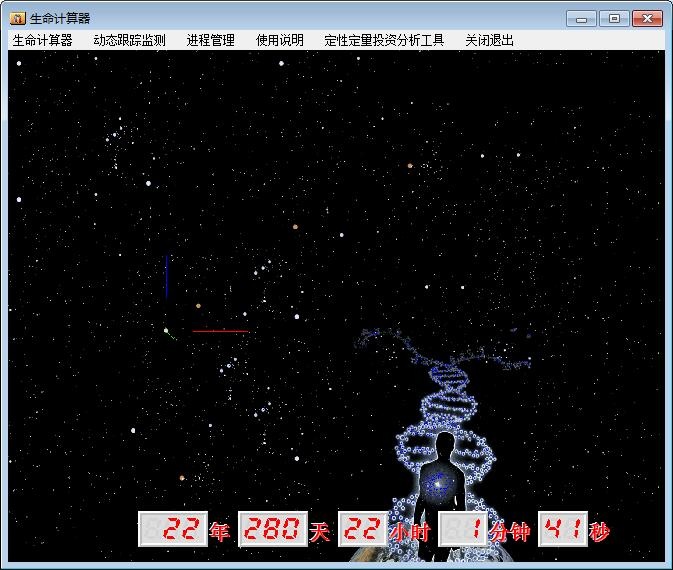Click the minutes counter showing 1
Viewport: 673px width, 570px height.
click(x=463, y=529)
